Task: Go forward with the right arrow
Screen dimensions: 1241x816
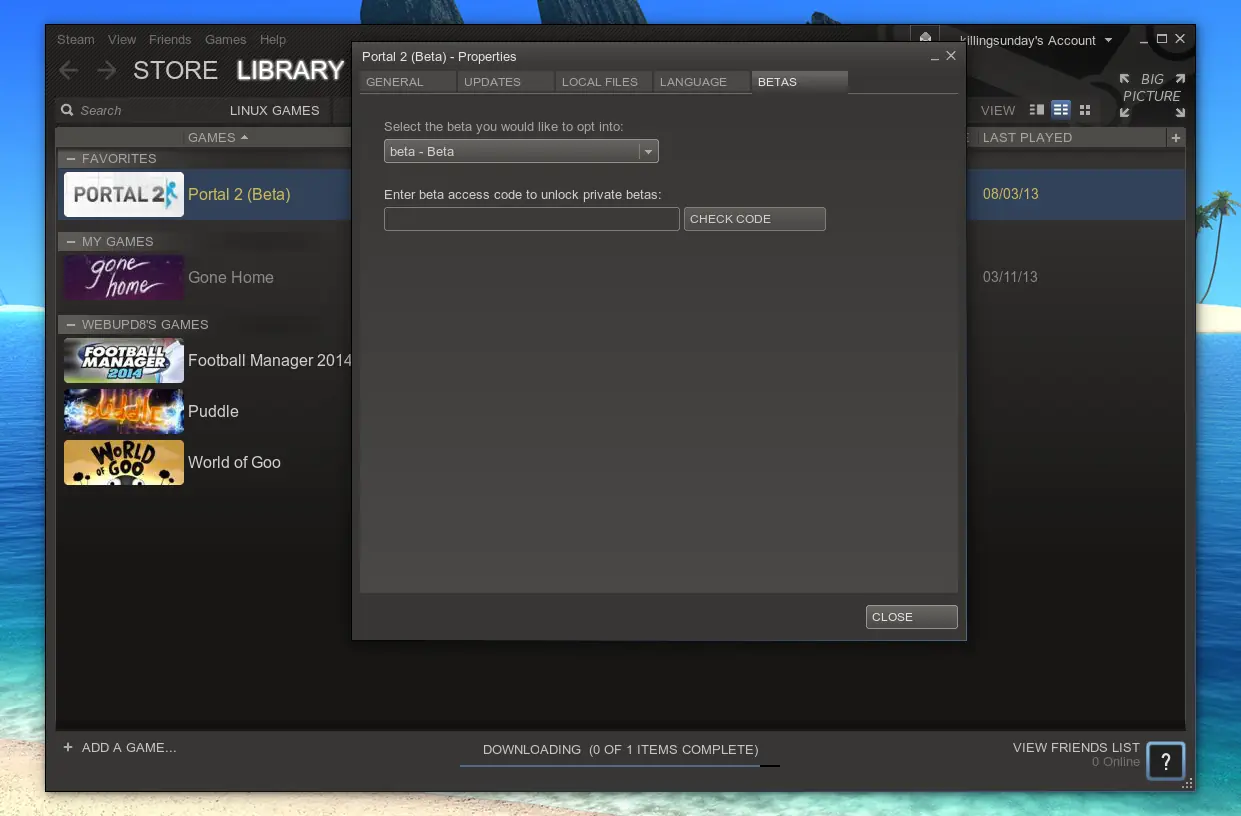Action: tap(106, 70)
